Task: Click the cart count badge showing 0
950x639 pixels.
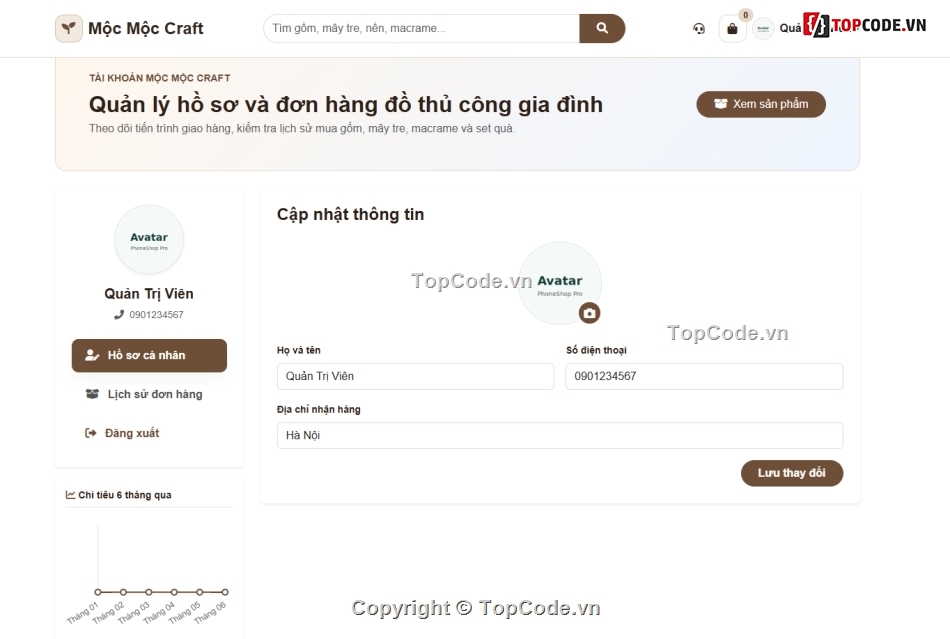Action: point(745,15)
